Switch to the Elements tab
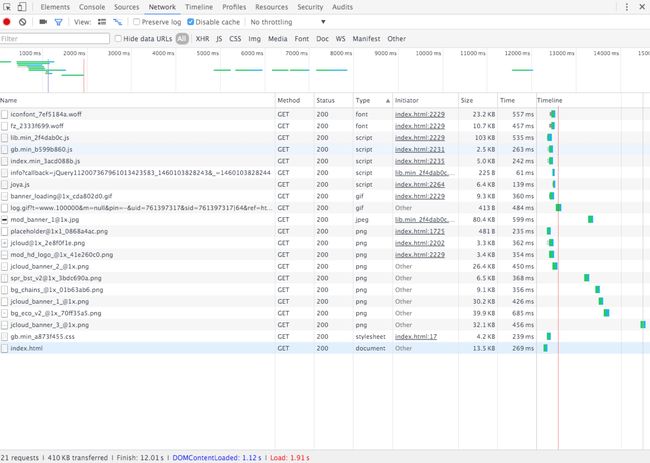 pos(55,7)
